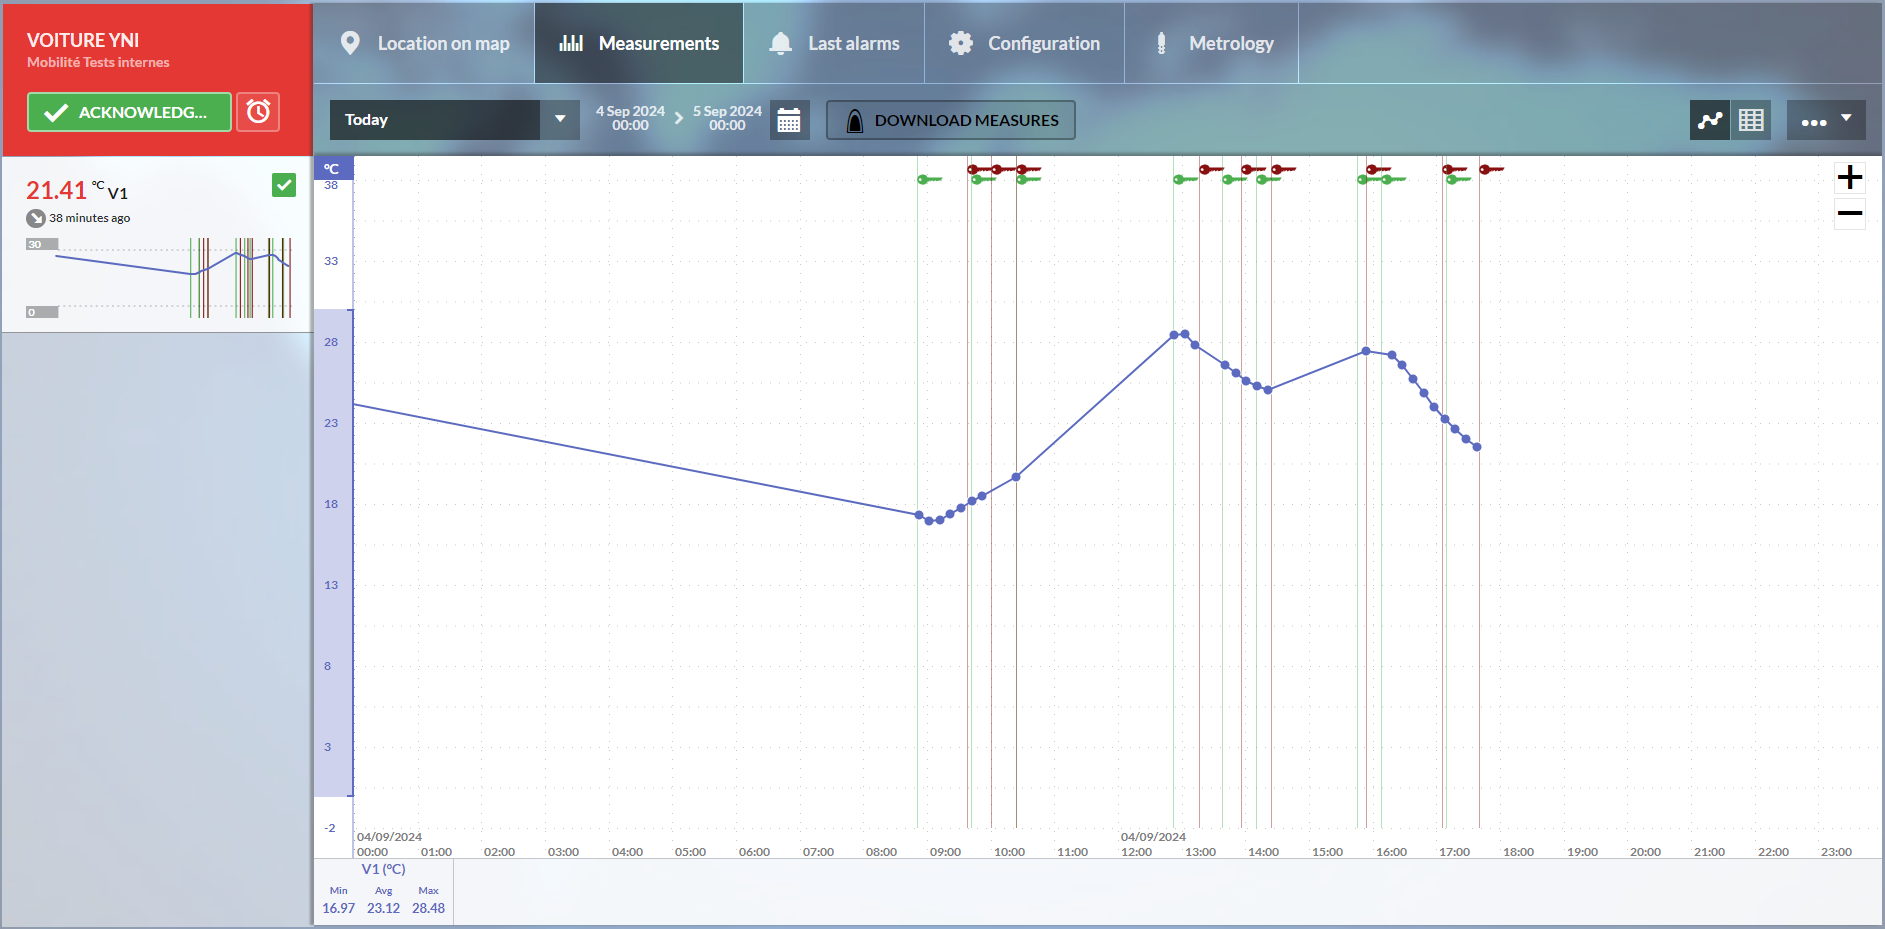
Task: Click the last red alarm marker
Action: point(1491,169)
